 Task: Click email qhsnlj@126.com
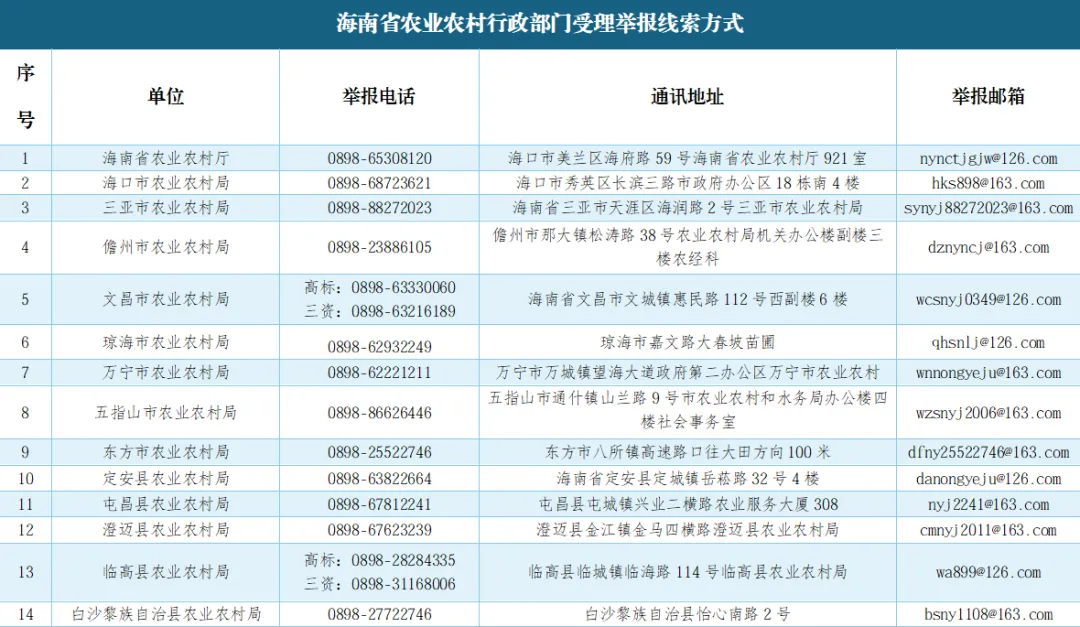point(988,342)
